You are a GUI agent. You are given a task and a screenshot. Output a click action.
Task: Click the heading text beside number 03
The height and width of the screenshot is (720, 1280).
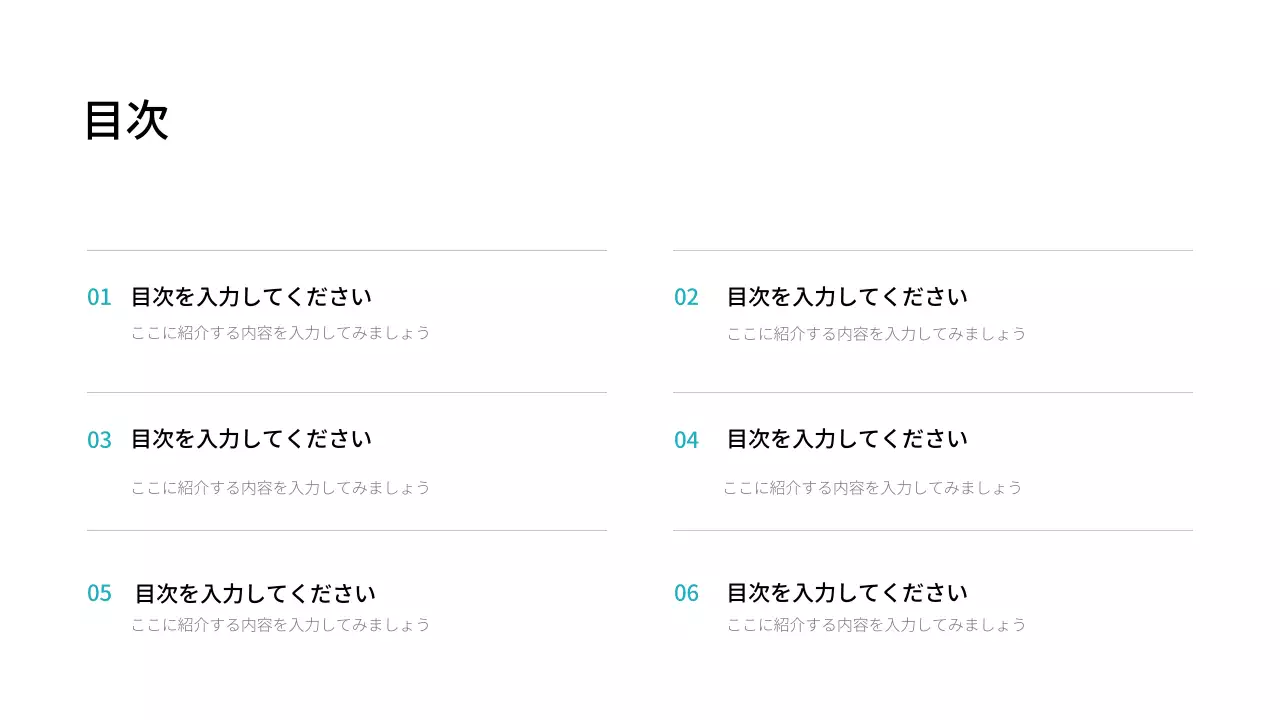pyautogui.click(x=251, y=438)
